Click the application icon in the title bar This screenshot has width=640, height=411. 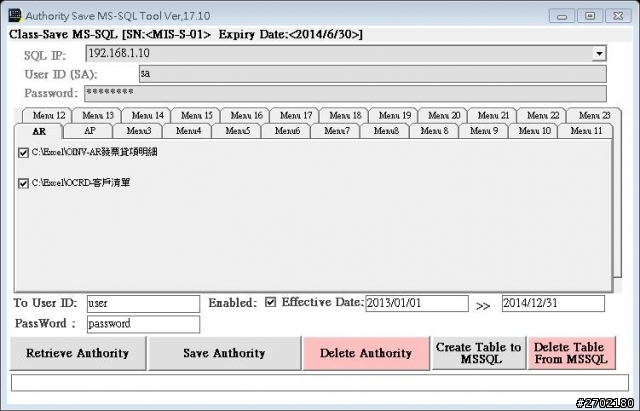[x=15, y=16]
